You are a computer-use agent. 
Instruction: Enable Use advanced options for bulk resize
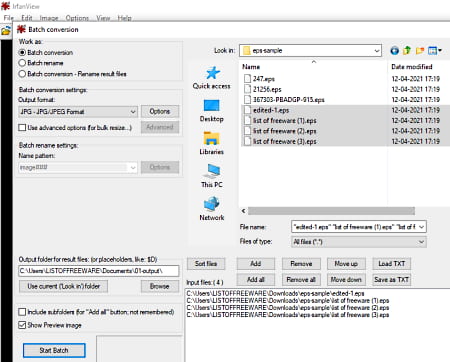(x=22, y=128)
